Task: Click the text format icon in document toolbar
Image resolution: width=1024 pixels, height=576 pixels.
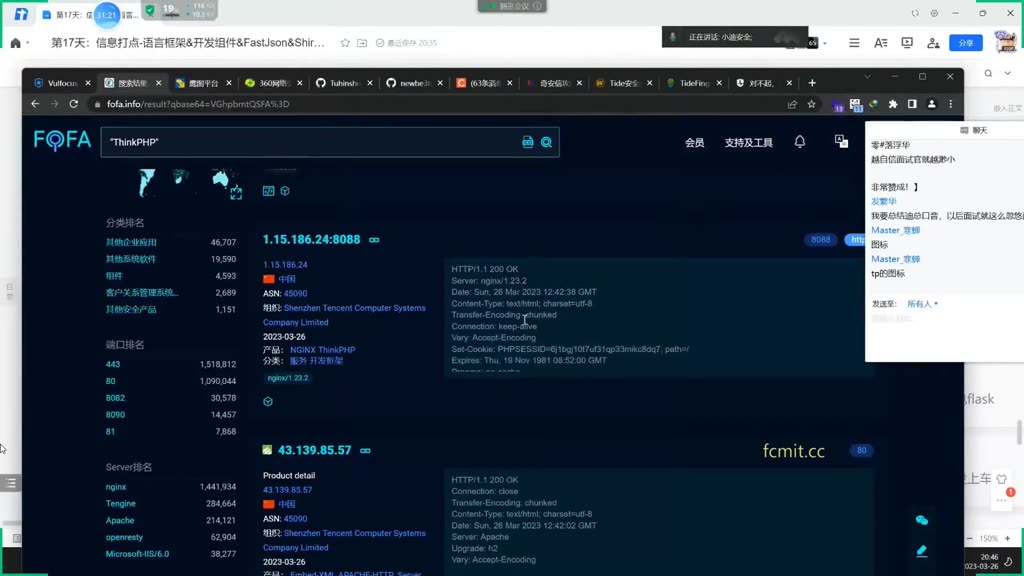Action: (x=881, y=42)
